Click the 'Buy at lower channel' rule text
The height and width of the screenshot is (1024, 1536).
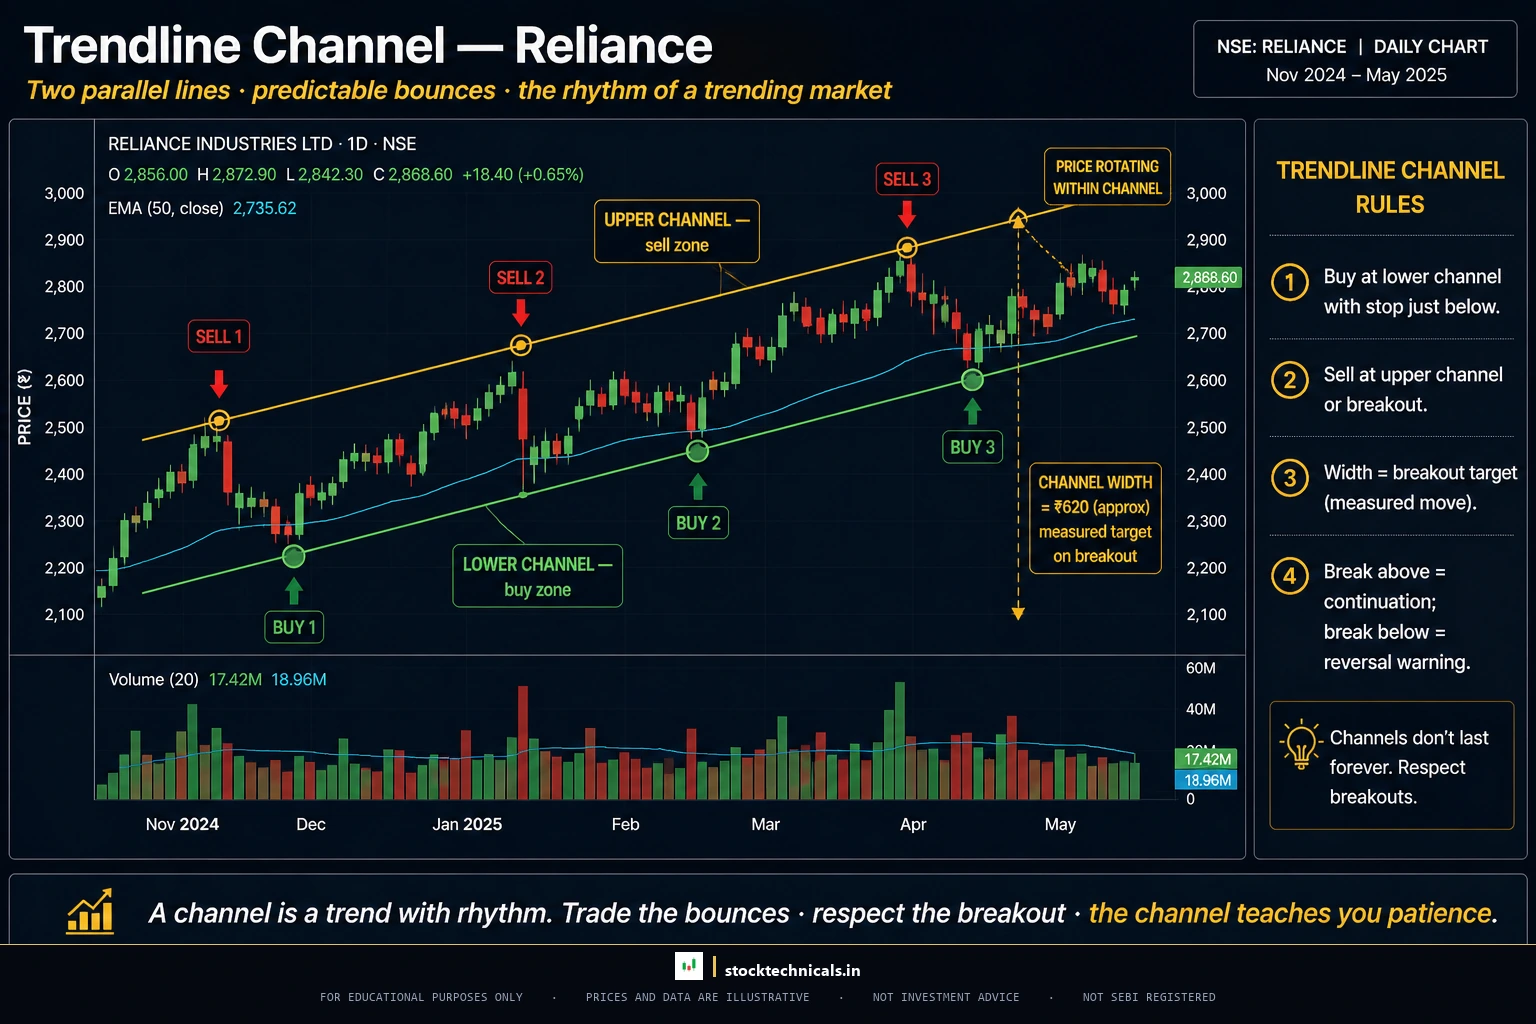tap(1412, 292)
